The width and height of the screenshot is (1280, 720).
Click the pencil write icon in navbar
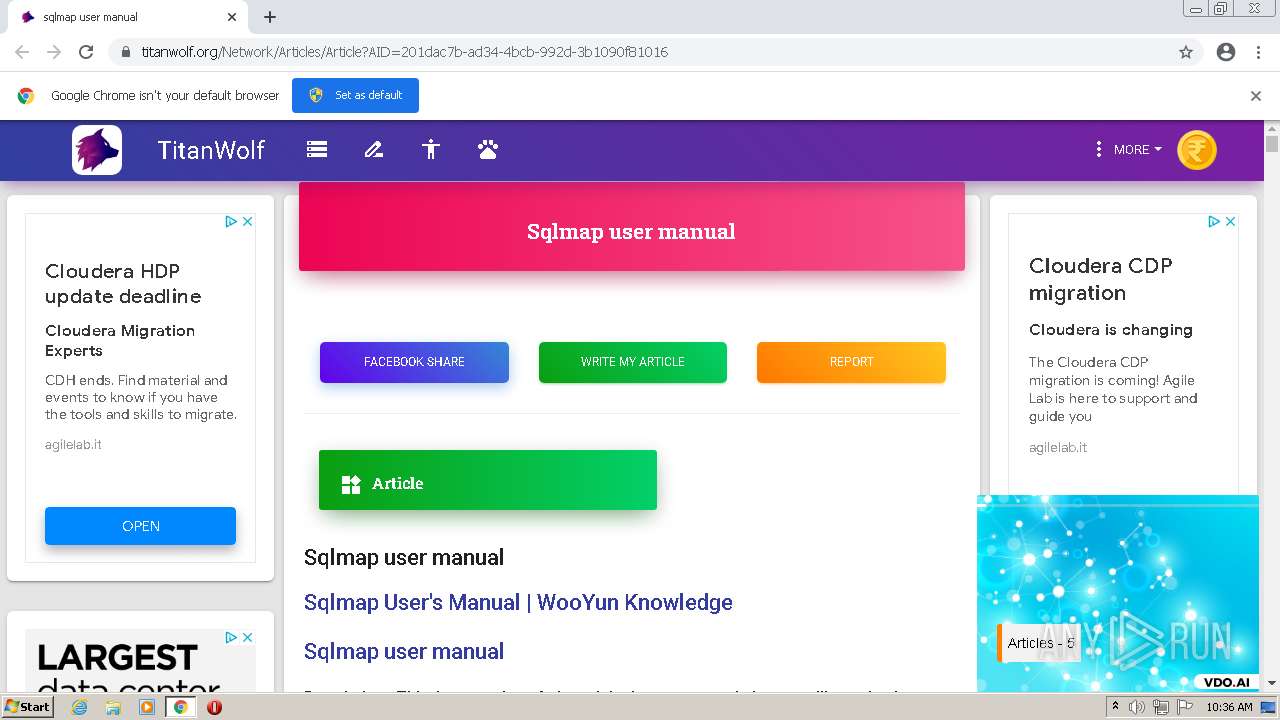point(374,150)
